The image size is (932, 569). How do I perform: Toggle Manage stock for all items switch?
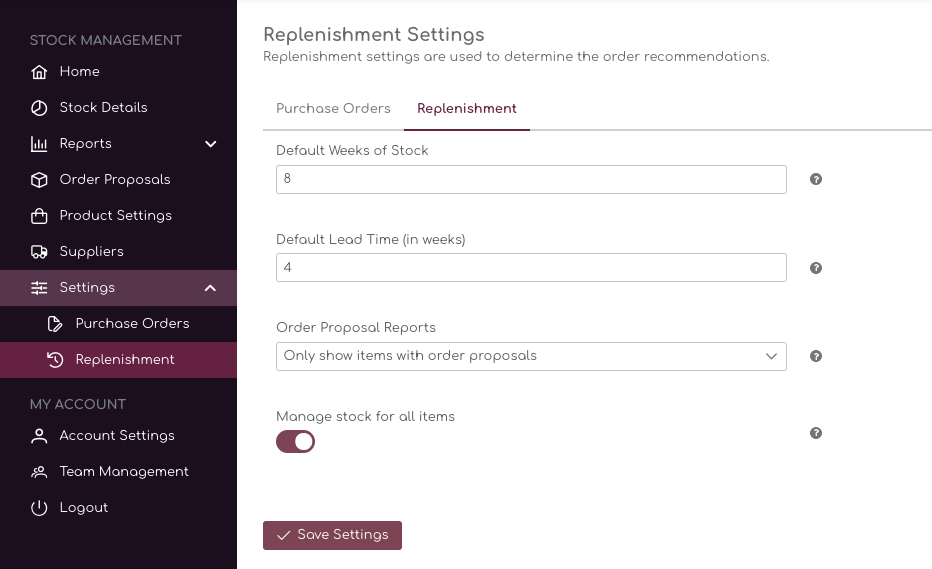click(x=295, y=442)
